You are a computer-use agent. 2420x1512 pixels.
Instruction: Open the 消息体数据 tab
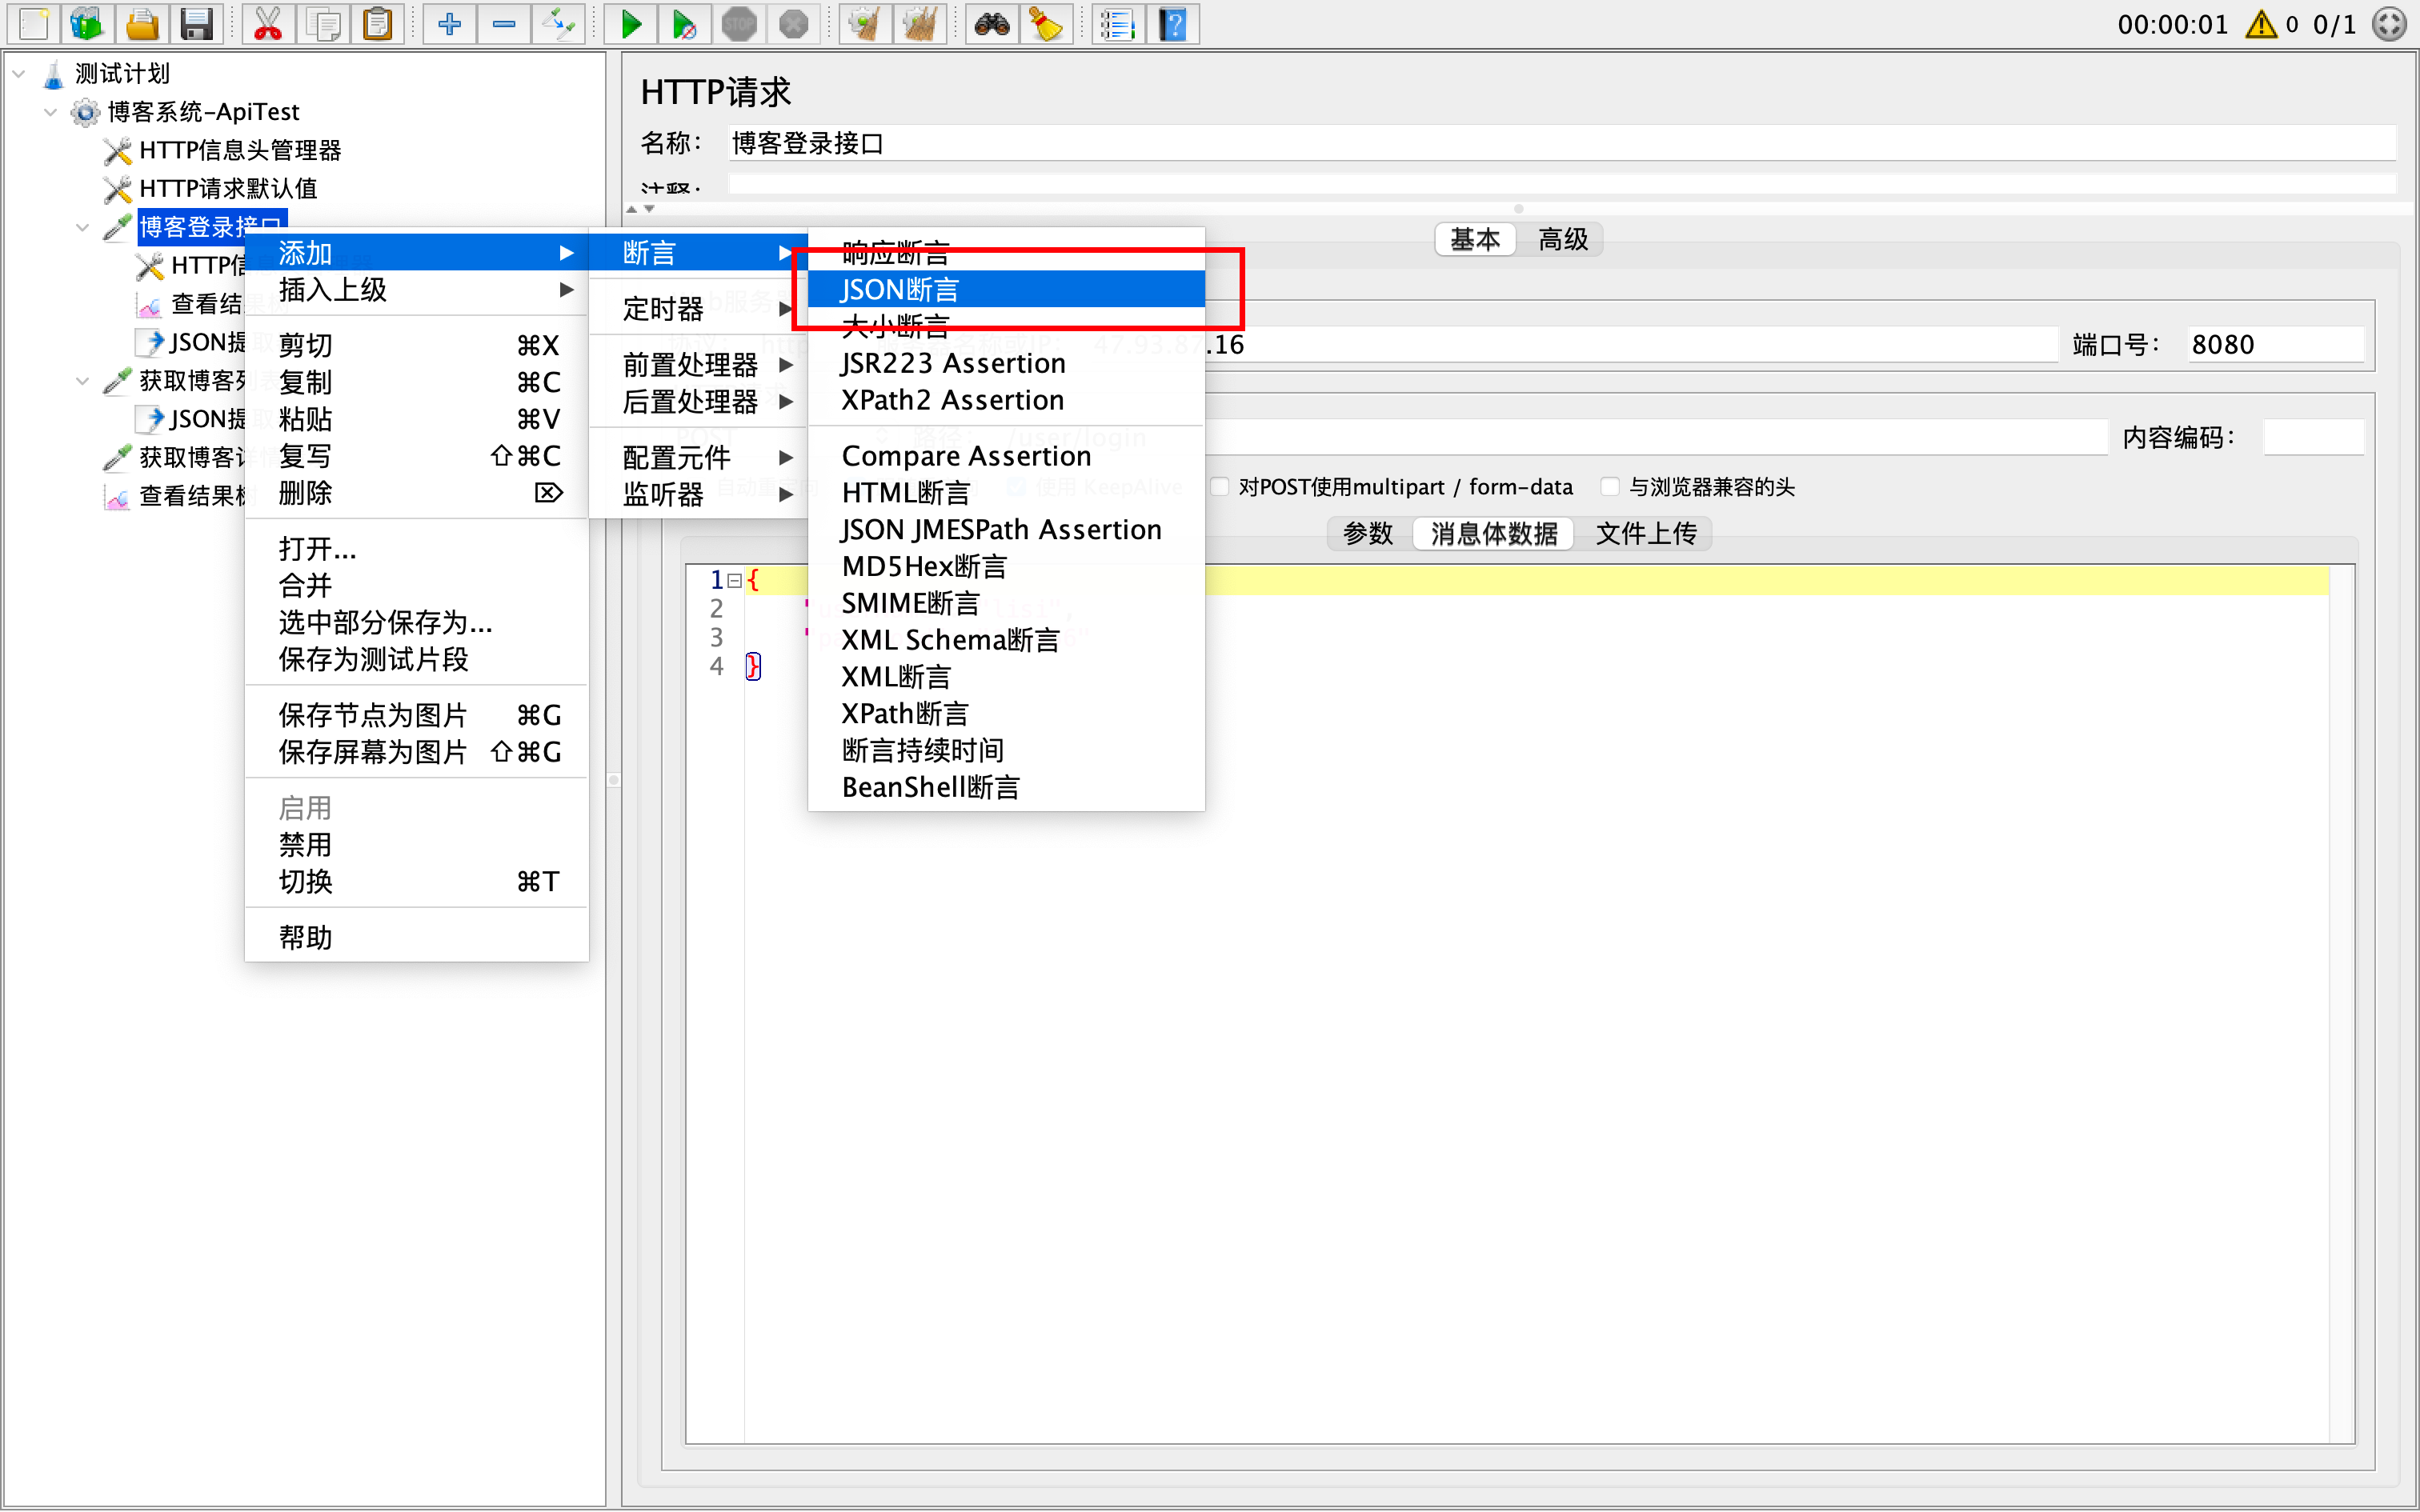click(x=1494, y=534)
